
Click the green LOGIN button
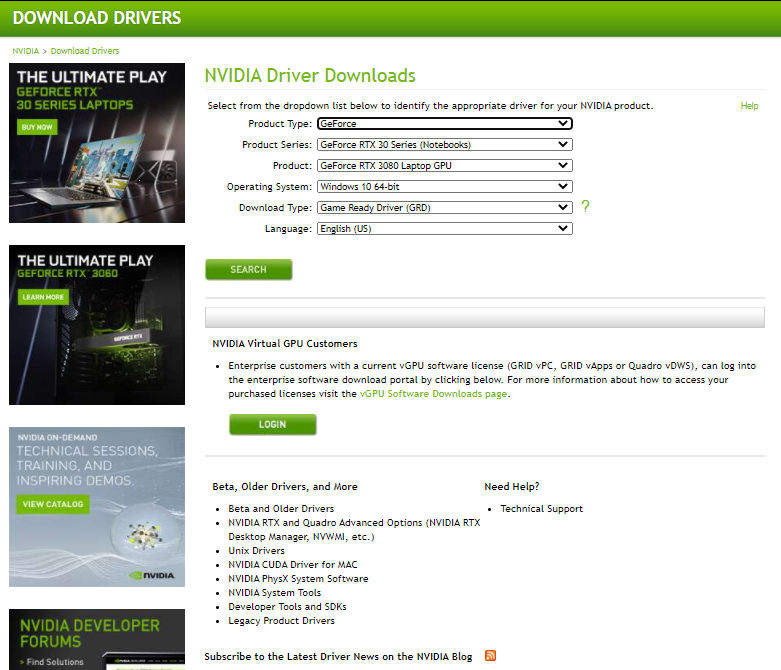[272, 424]
